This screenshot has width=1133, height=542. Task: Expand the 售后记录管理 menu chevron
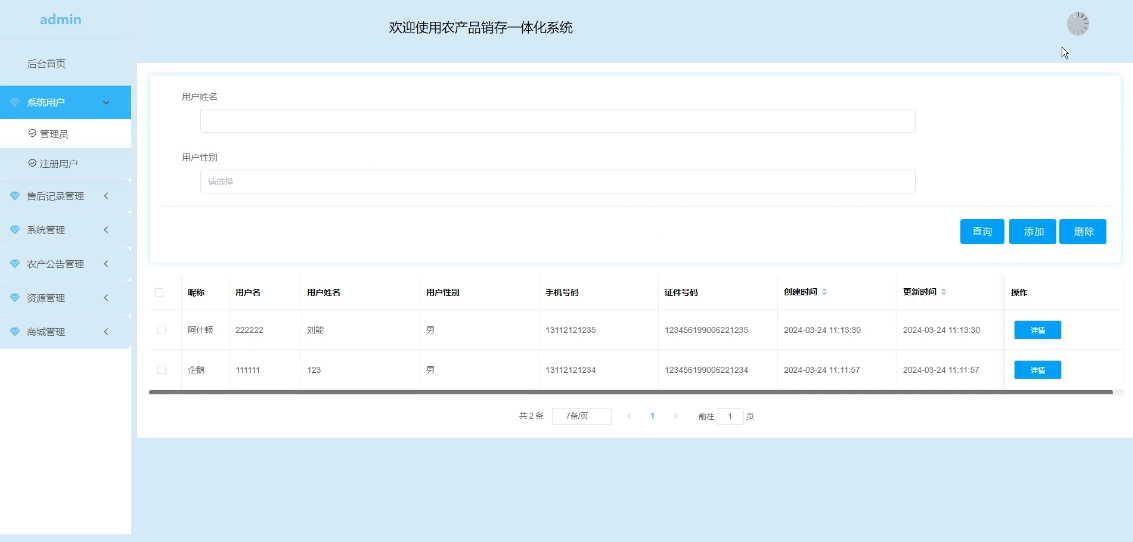106,196
